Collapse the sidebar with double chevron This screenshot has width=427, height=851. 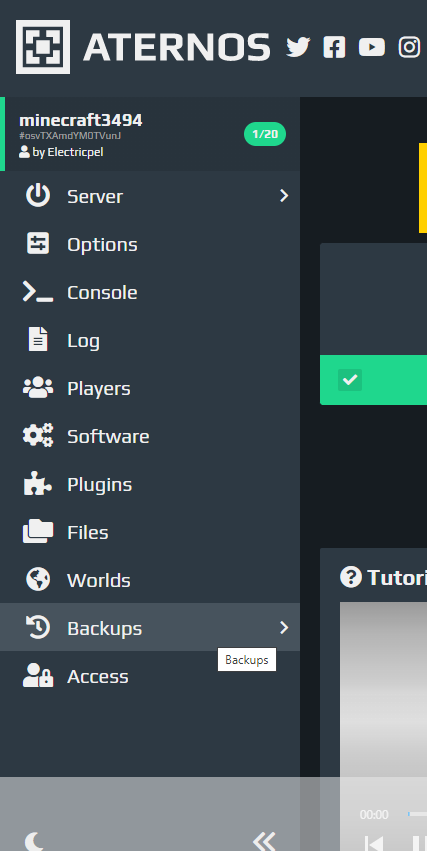coord(264,841)
